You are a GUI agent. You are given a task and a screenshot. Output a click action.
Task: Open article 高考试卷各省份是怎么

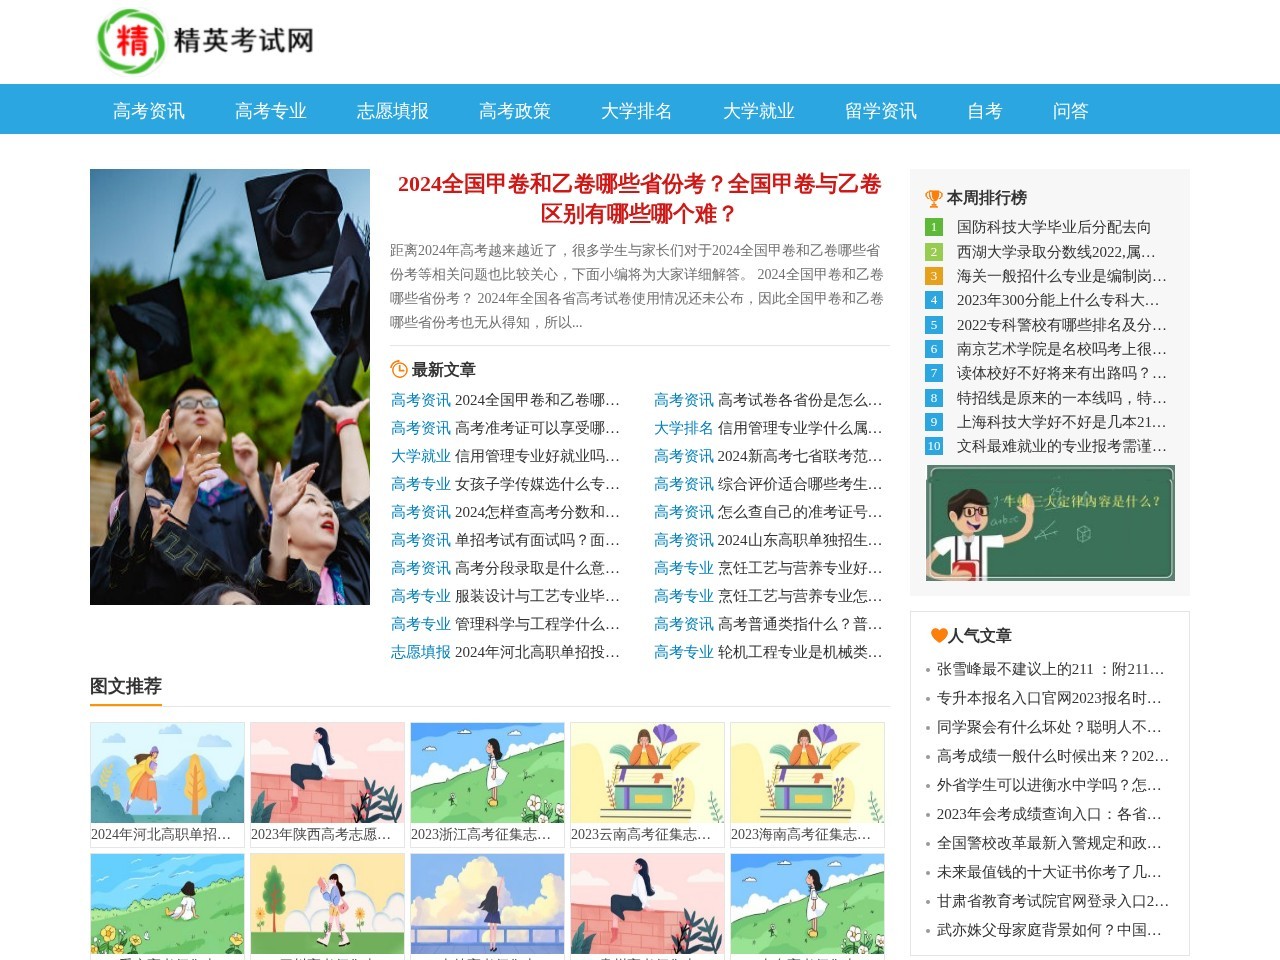point(800,400)
